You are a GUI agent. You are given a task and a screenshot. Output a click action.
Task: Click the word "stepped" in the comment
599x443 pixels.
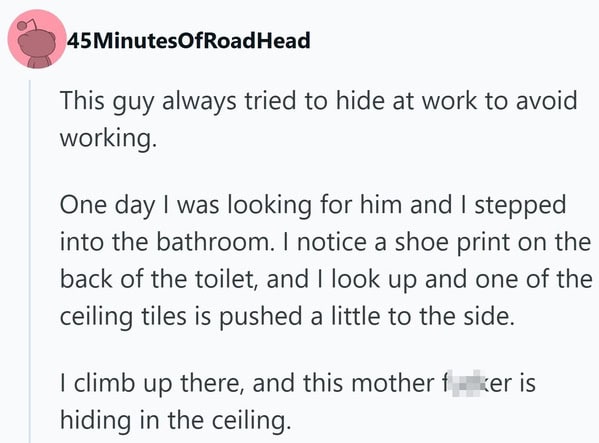pos(520,206)
